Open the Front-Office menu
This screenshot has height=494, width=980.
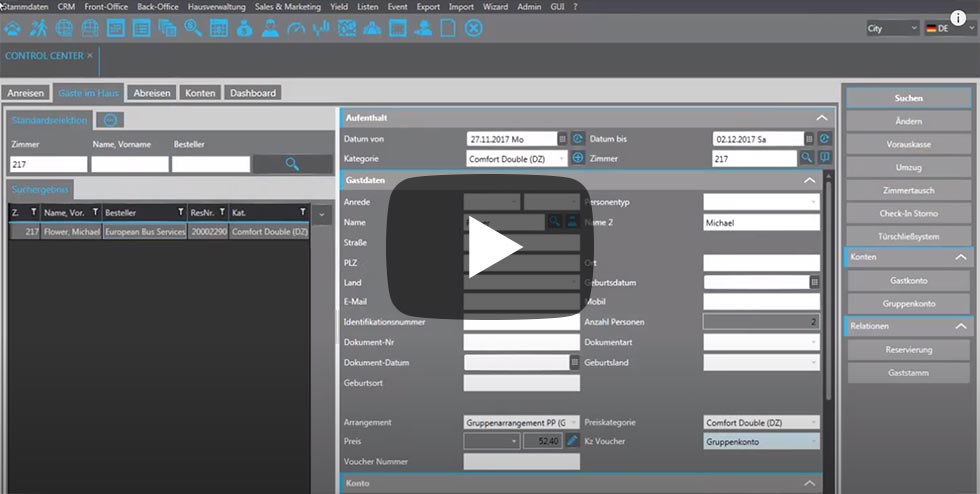pyautogui.click(x=106, y=7)
